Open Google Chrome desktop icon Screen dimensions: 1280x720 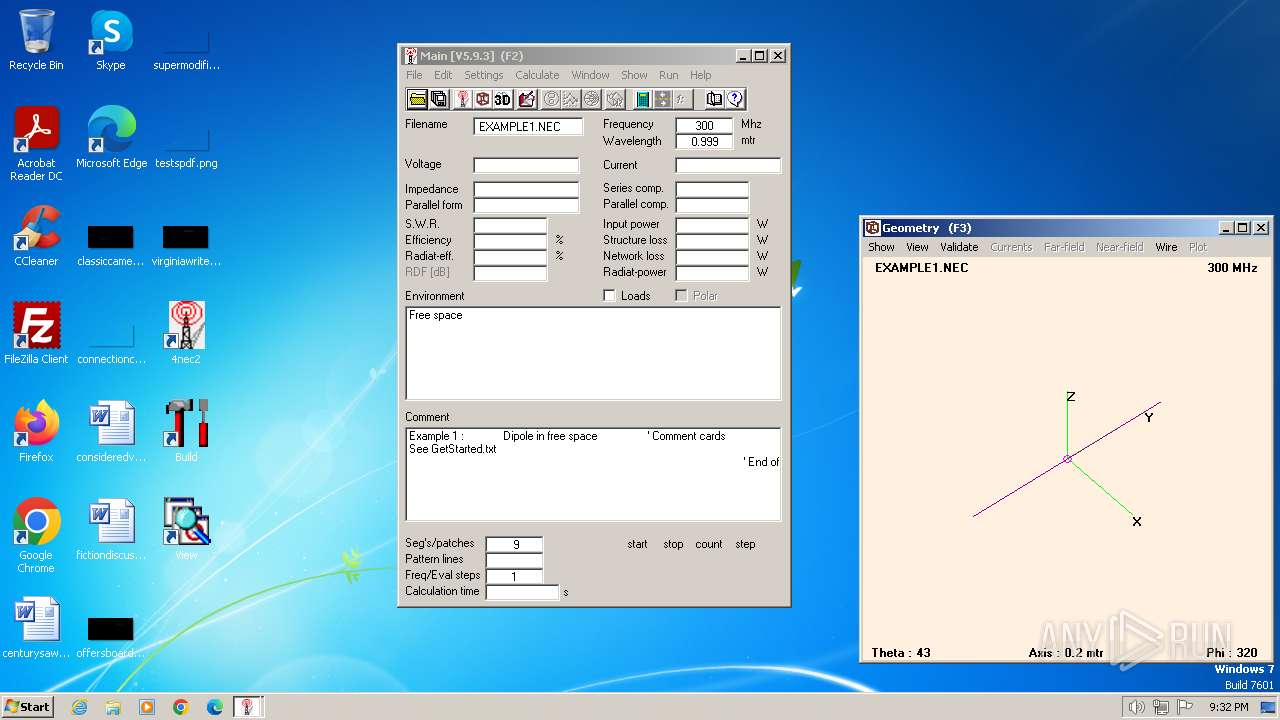coord(36,535)
